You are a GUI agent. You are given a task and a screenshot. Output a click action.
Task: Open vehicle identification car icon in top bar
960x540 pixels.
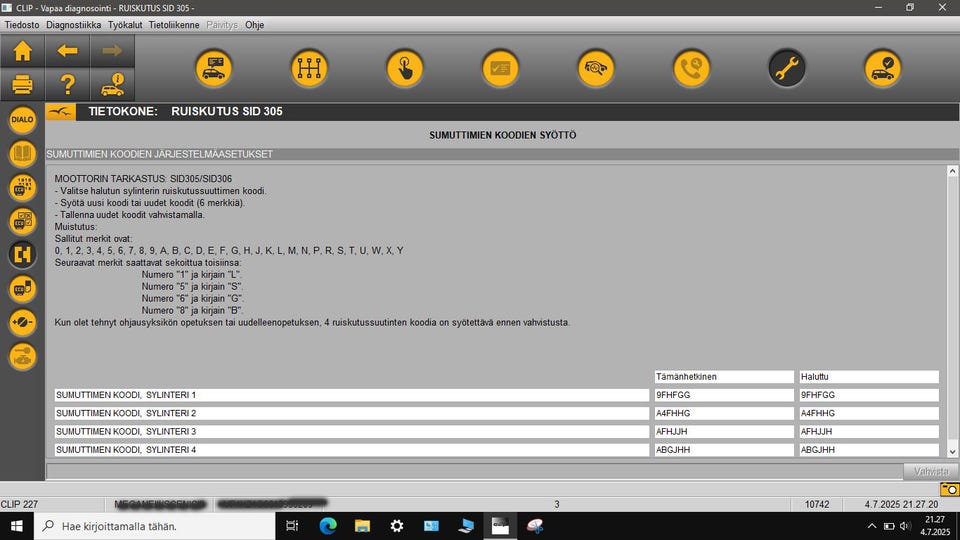tap(214, 68)
